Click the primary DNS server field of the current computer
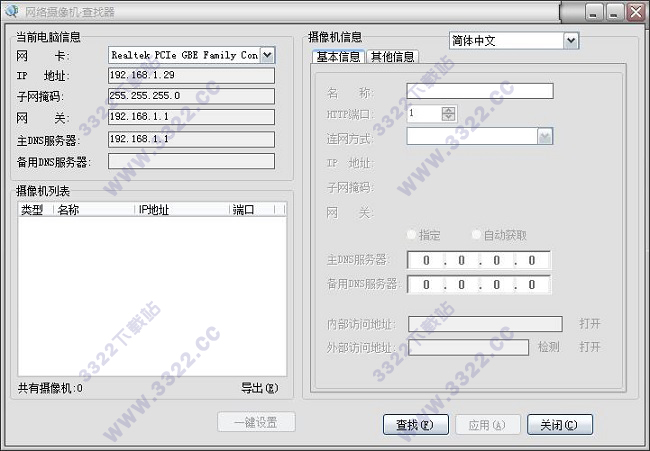 point(191,139)
